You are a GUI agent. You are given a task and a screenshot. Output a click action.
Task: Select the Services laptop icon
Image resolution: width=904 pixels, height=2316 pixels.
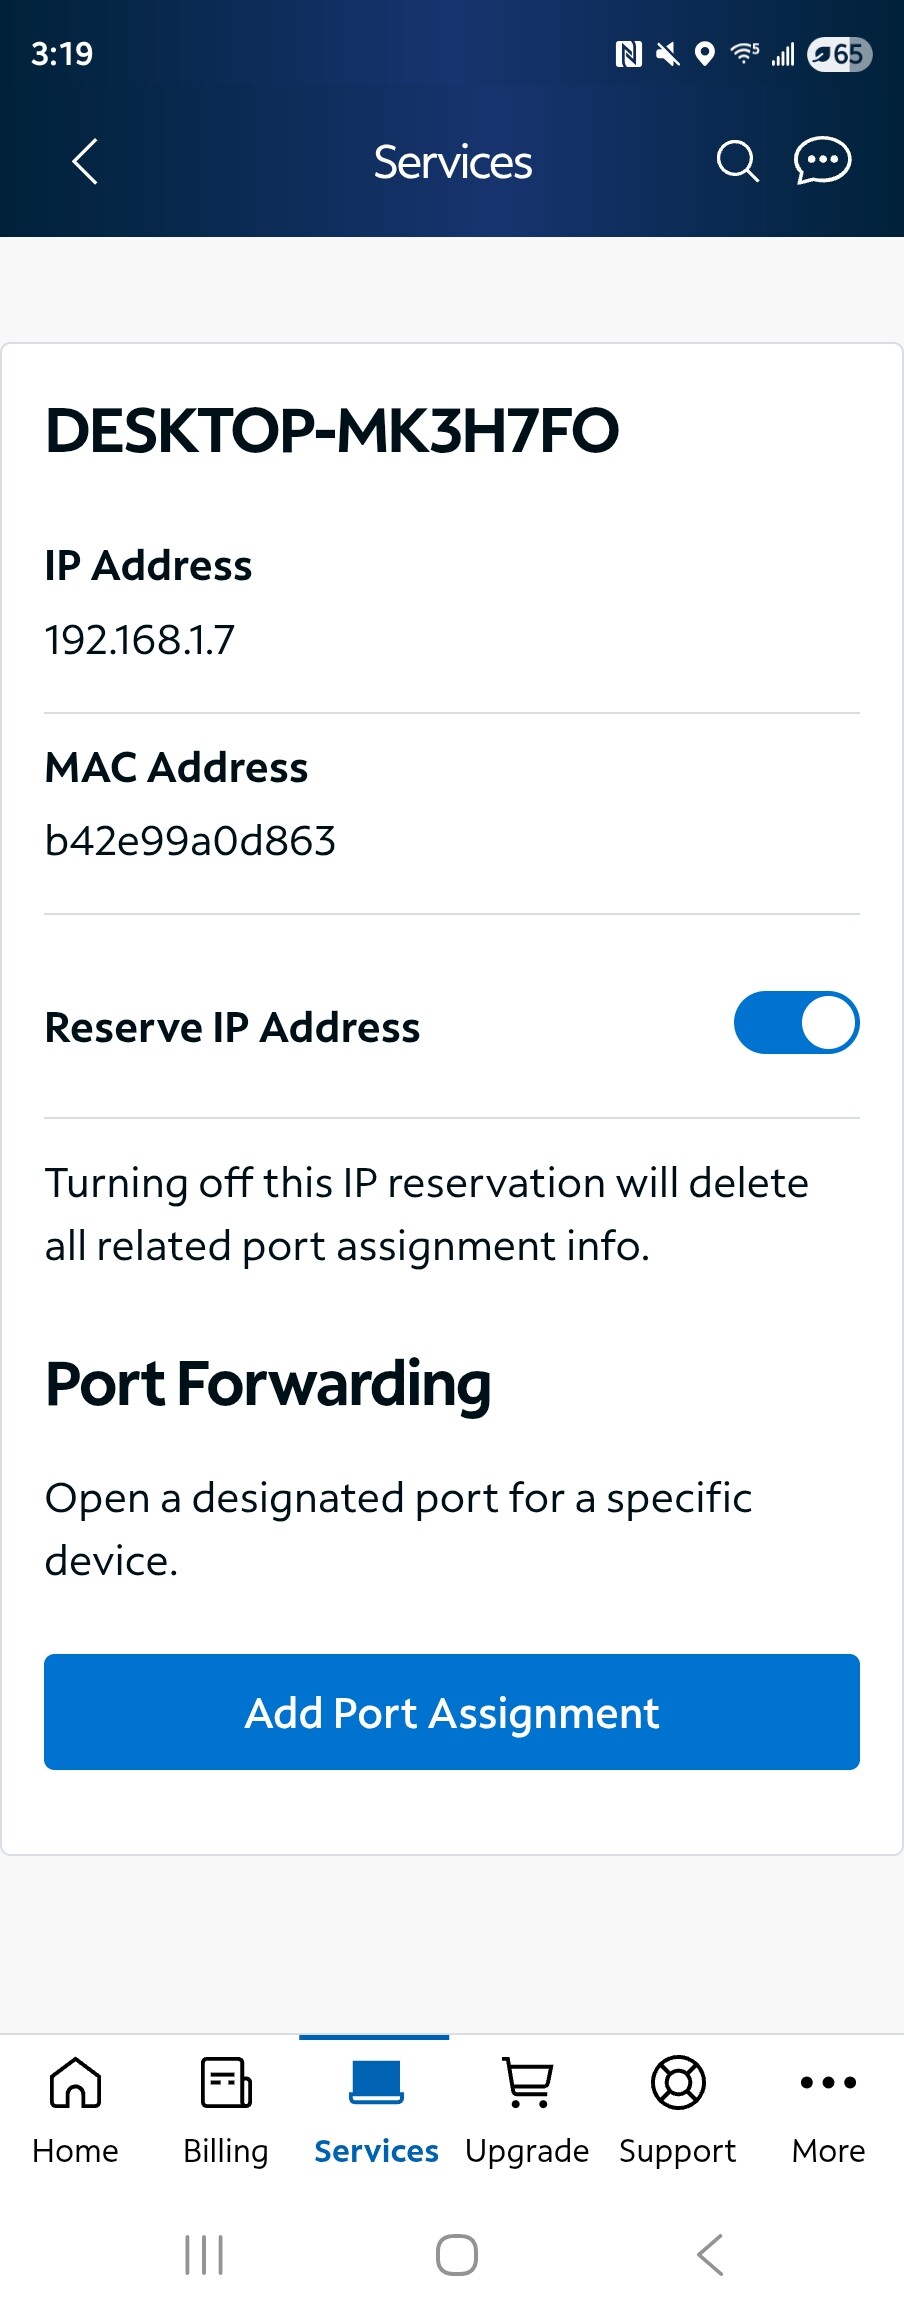pos(376,2084)
